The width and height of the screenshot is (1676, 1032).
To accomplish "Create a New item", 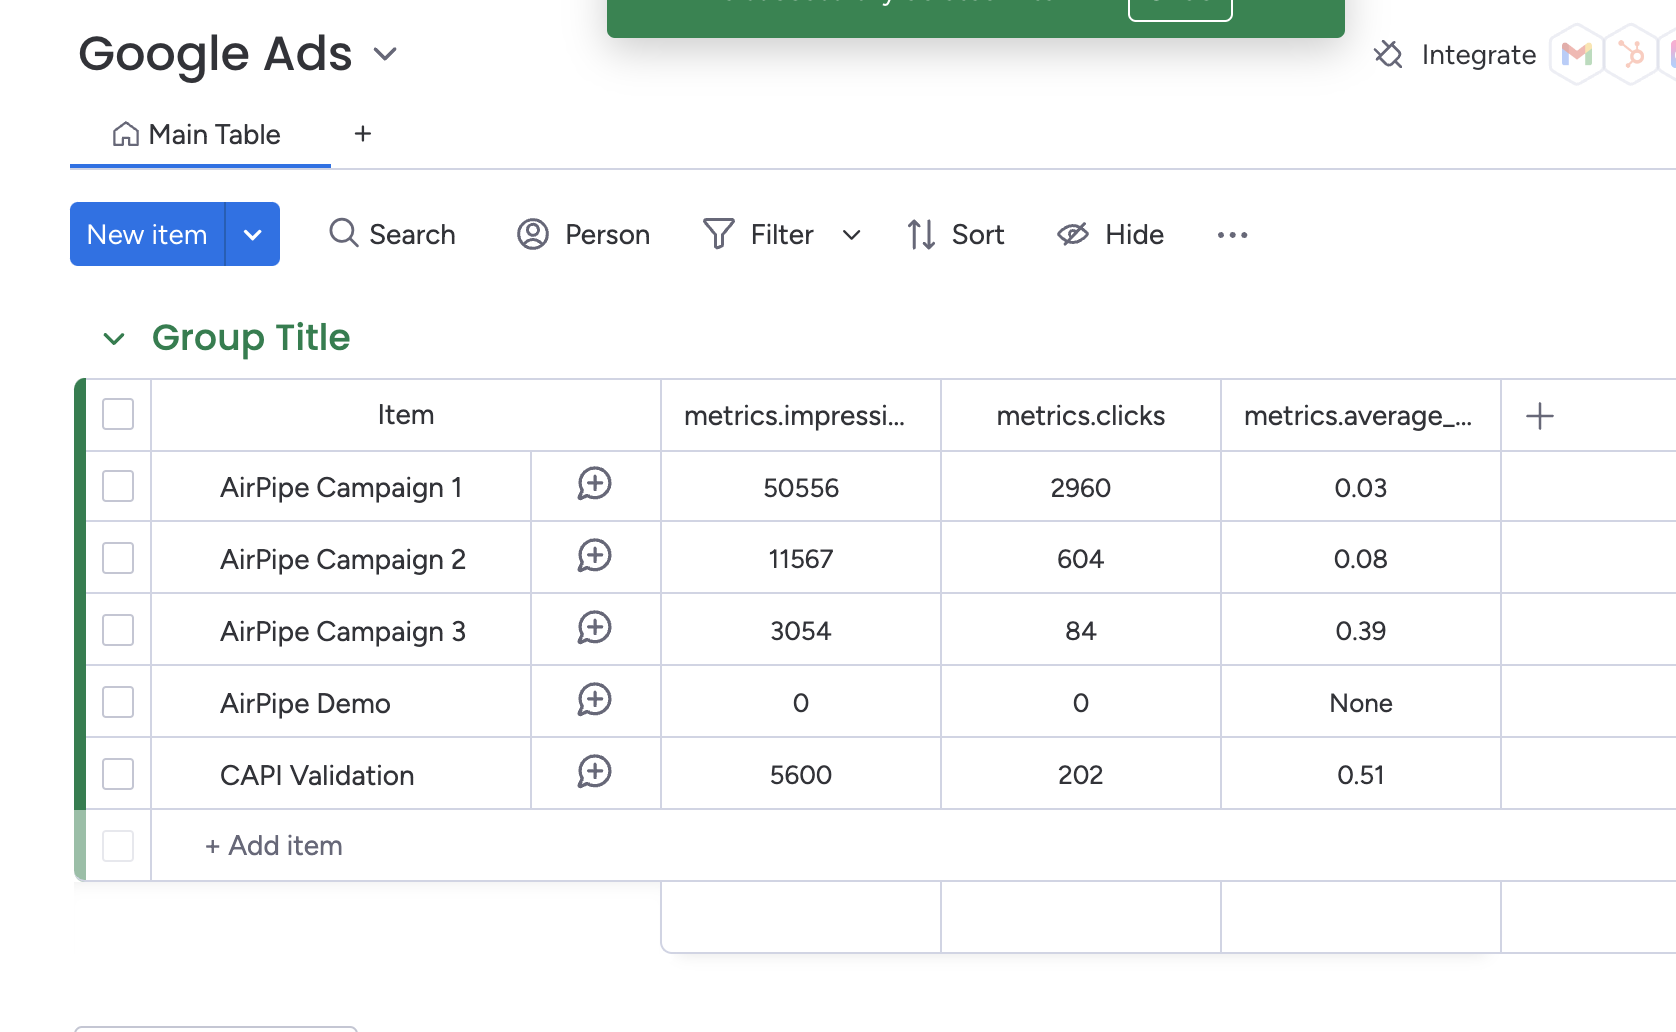I will click(147, 234).
